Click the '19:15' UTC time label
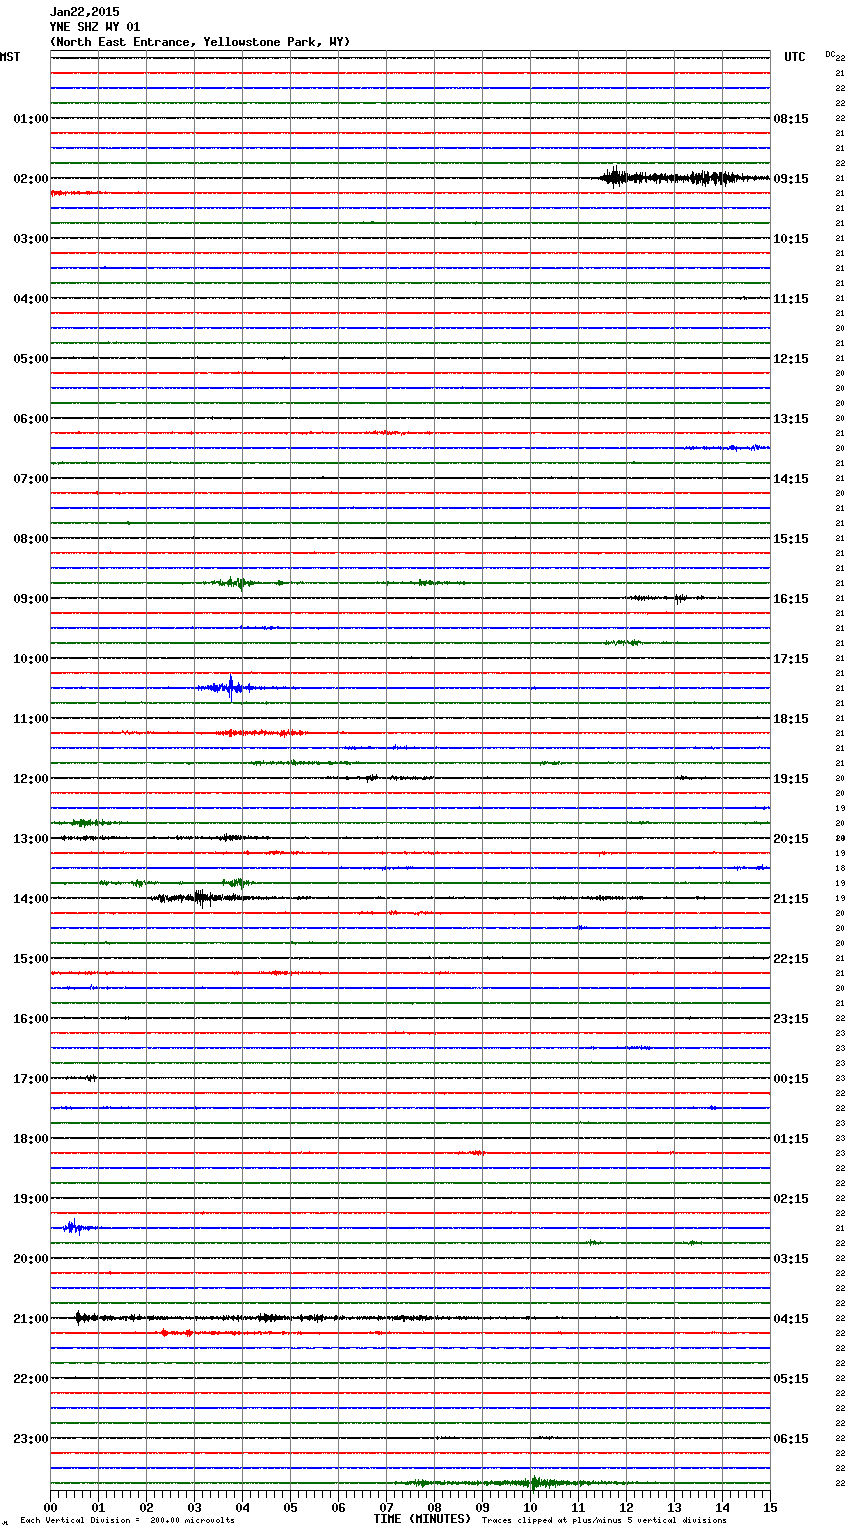850x1534 pixels. pyautogui.click(x=791, y=779)
